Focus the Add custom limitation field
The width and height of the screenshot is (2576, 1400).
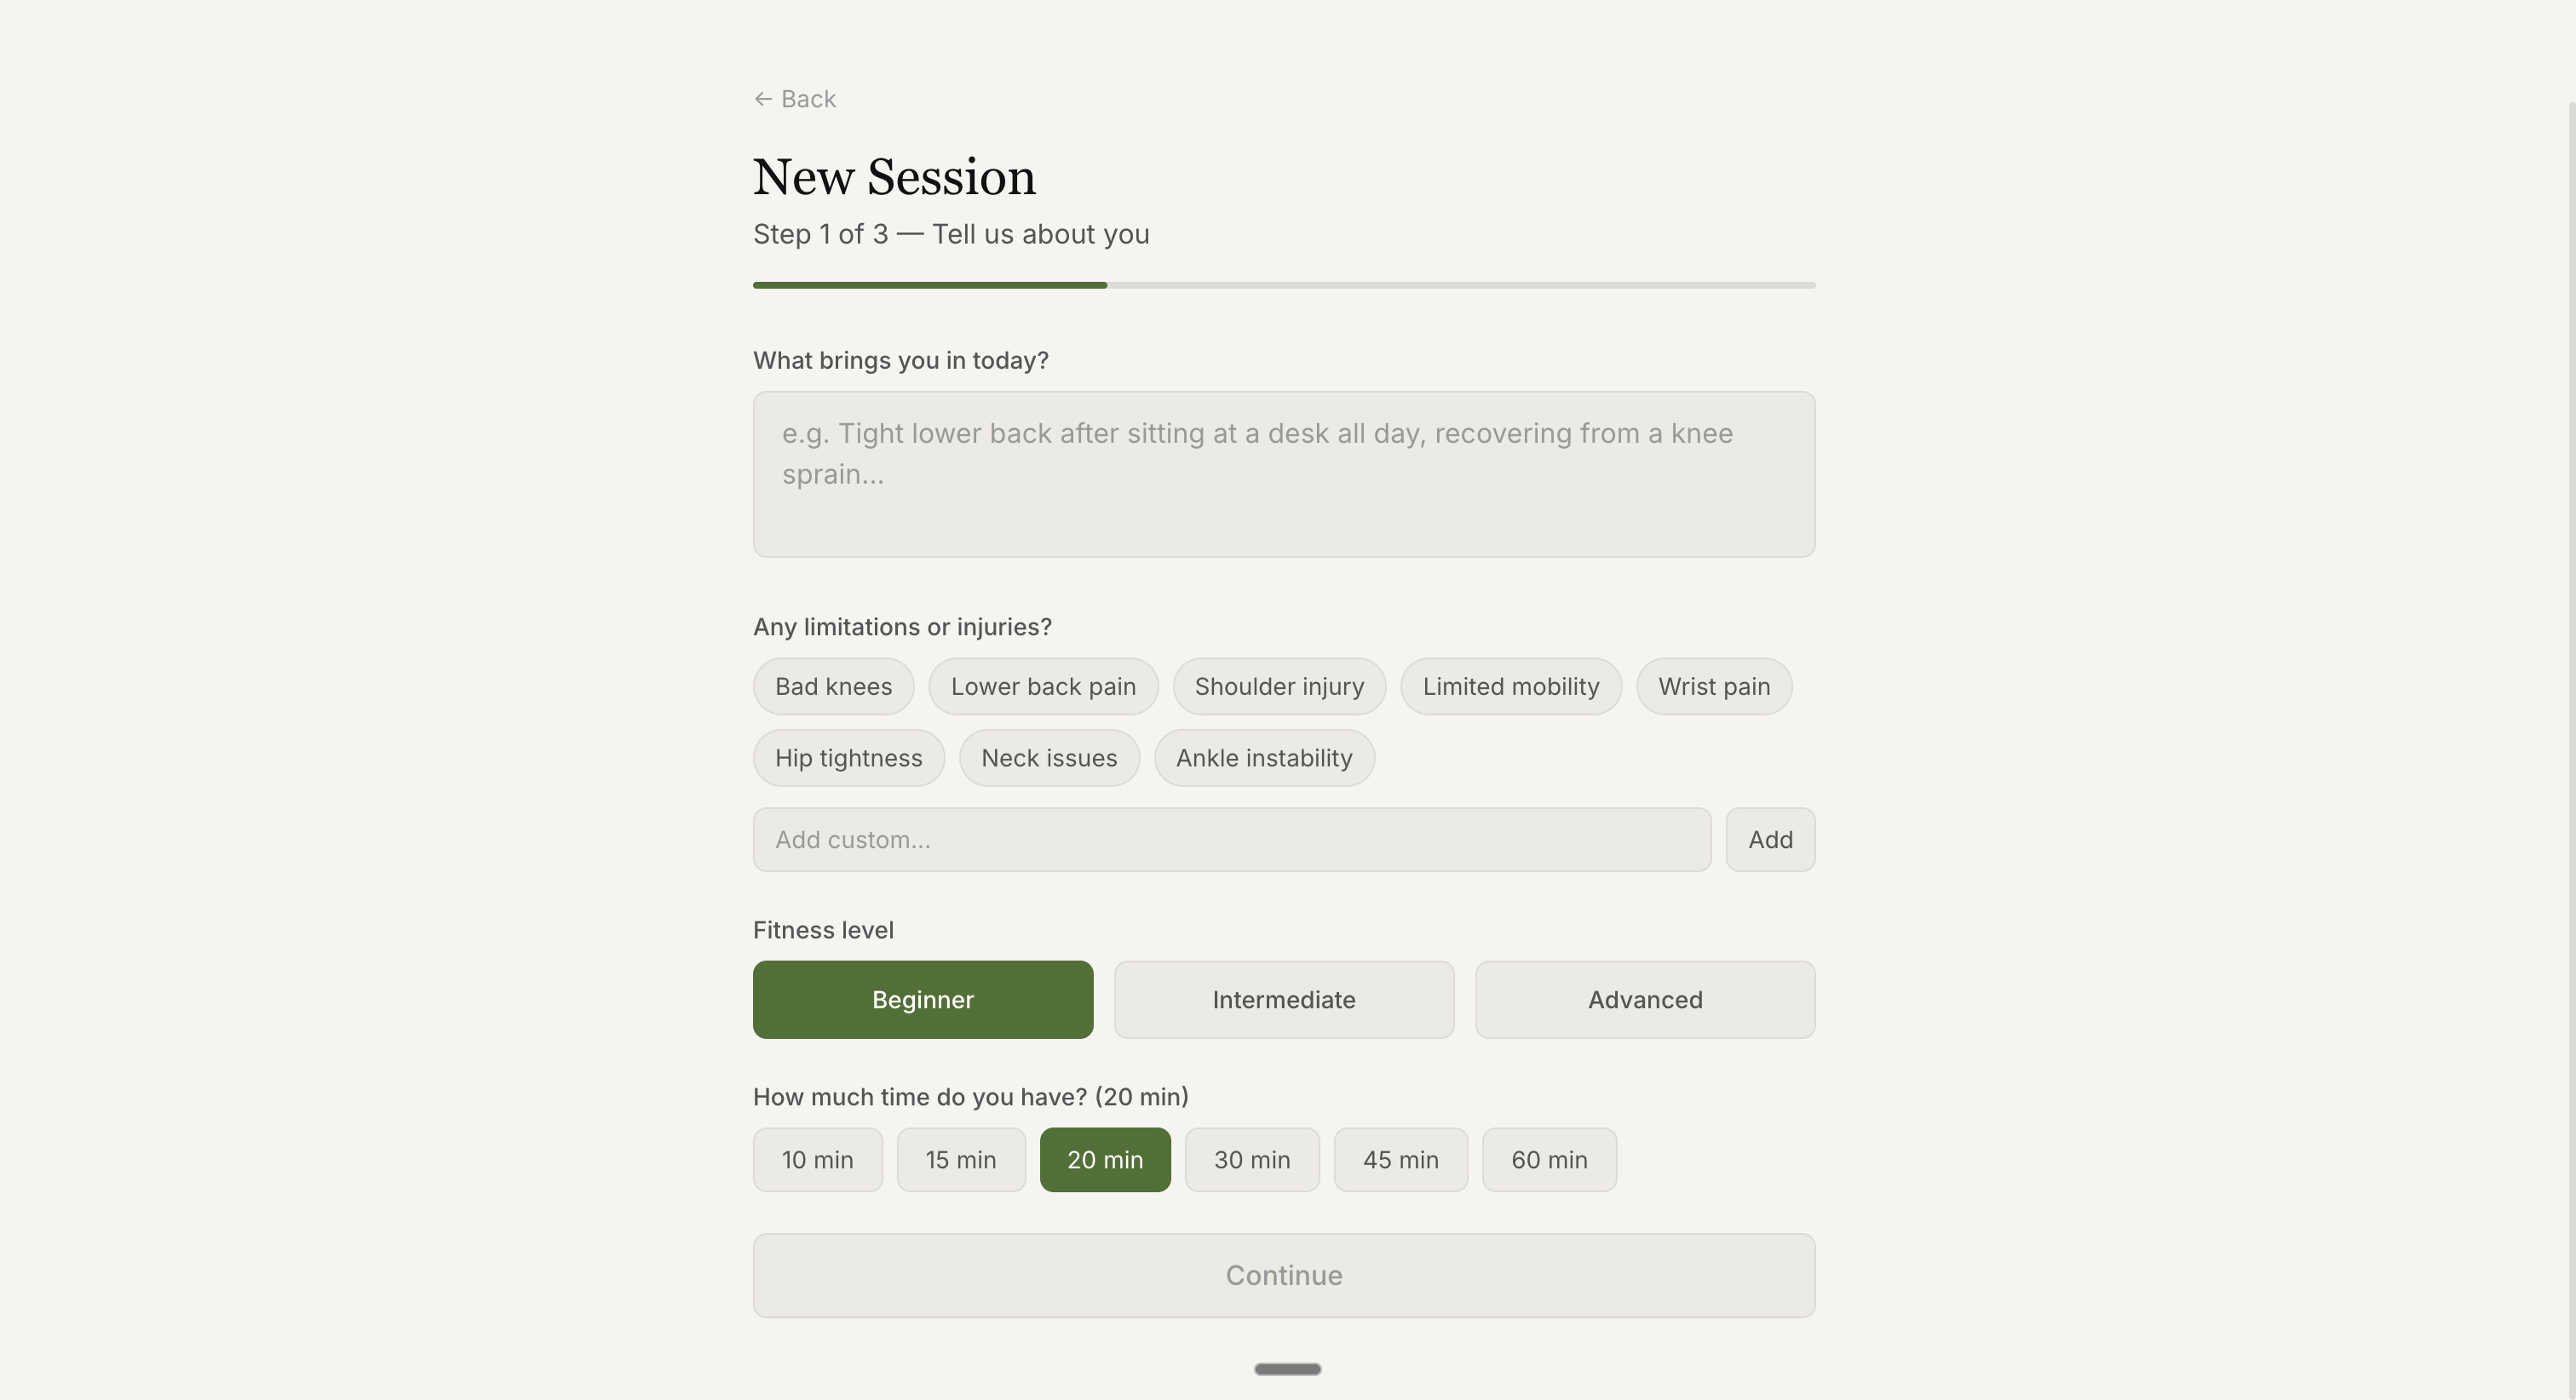(x=1232, y=840)
